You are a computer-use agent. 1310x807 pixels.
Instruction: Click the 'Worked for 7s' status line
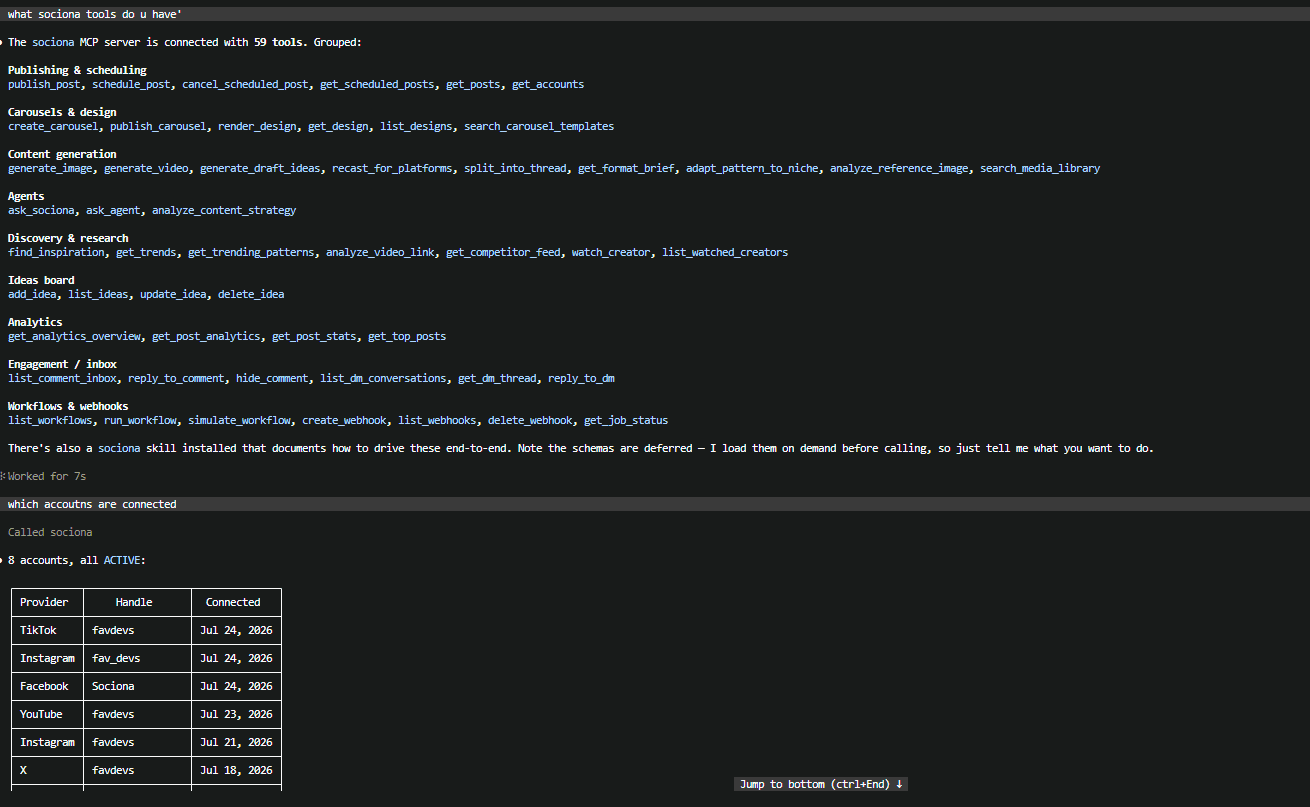(x=47, y=476)
